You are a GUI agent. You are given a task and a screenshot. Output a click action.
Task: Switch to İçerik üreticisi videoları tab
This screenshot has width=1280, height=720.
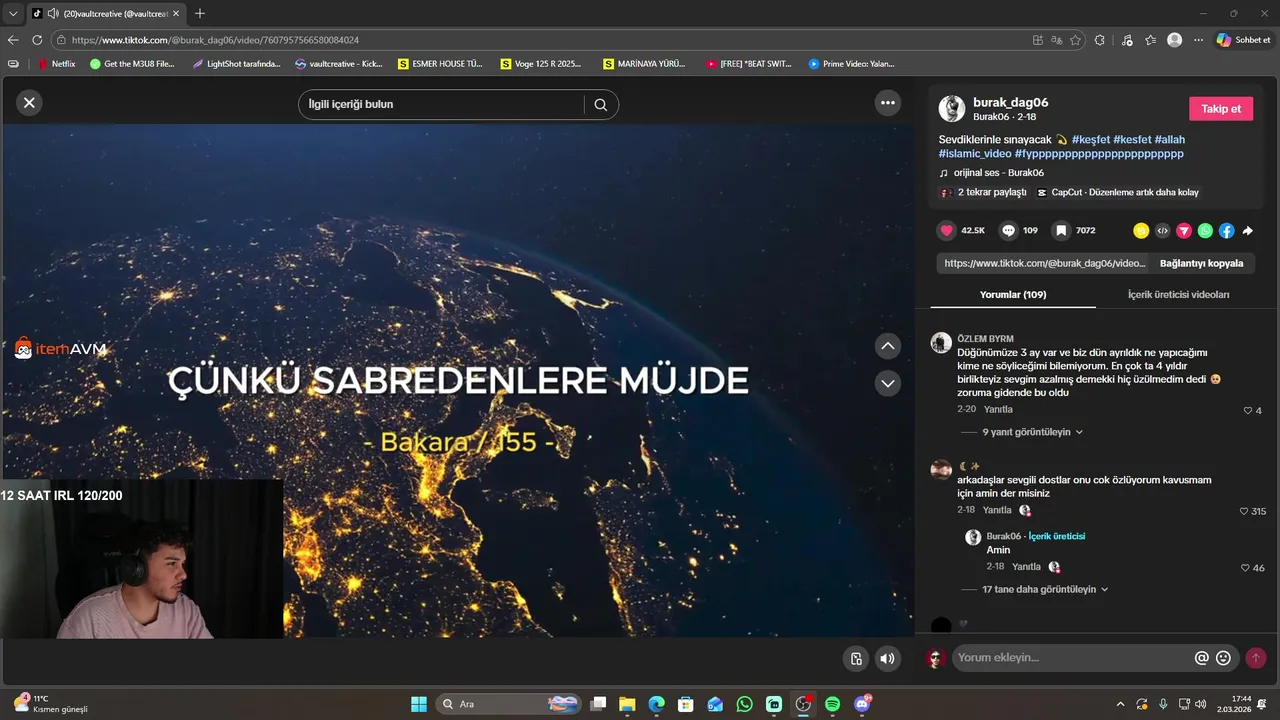tap(1178, 295)
